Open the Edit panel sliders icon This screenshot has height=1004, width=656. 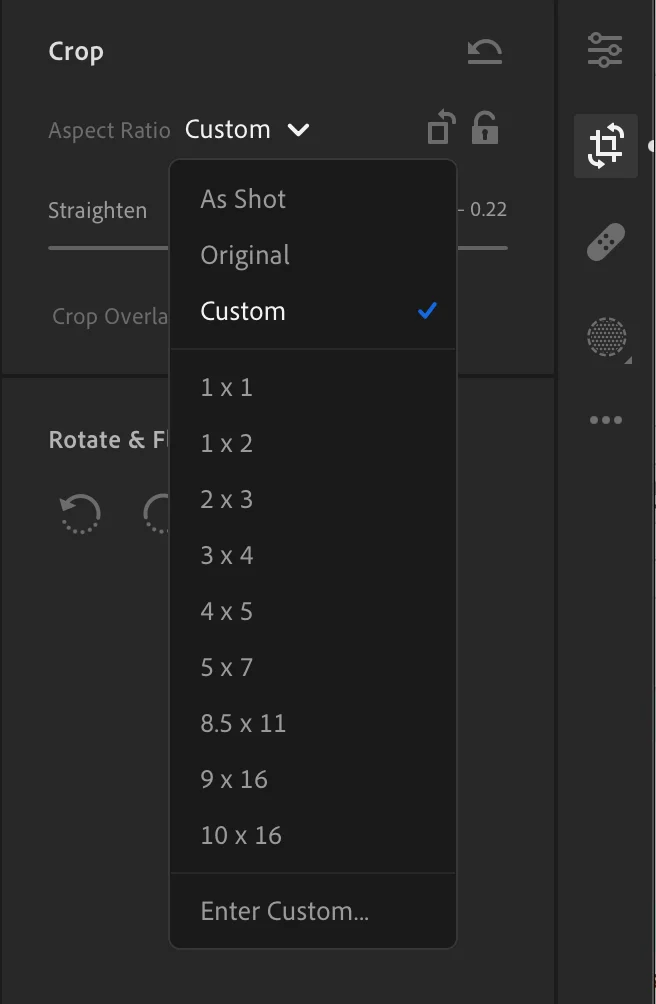click(x=605, y=47)
